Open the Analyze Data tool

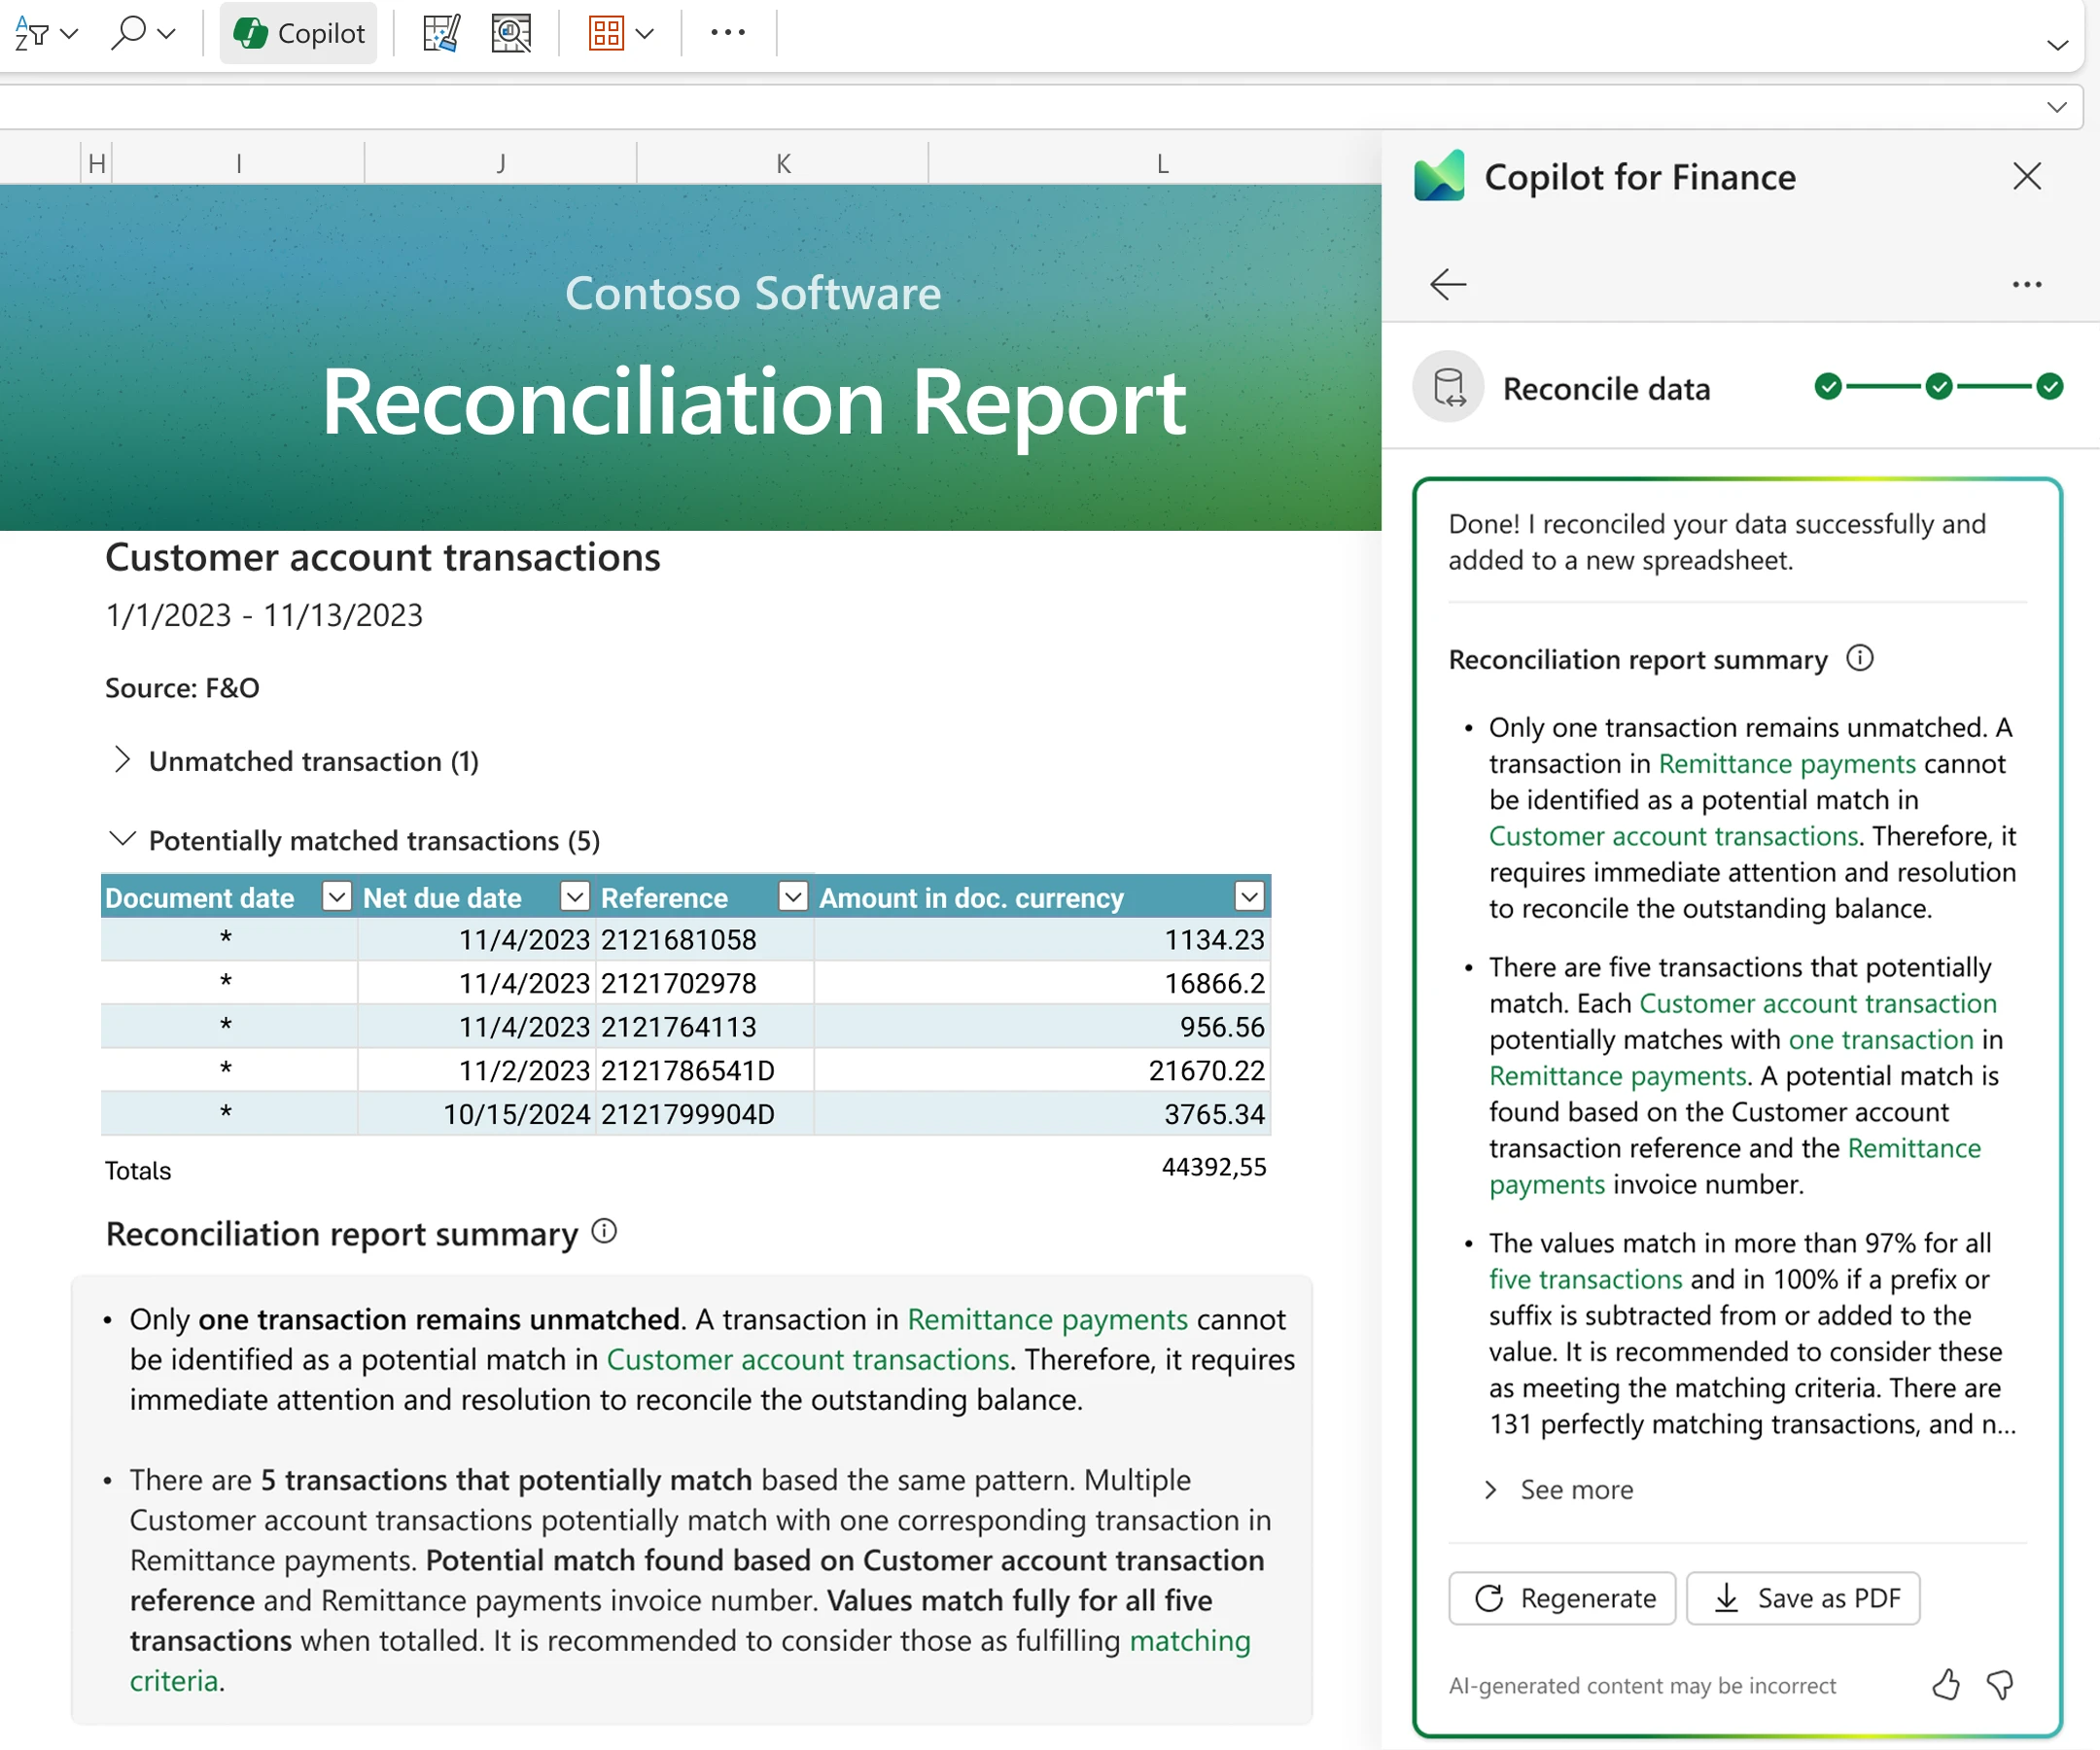click(x=511, y=33)
